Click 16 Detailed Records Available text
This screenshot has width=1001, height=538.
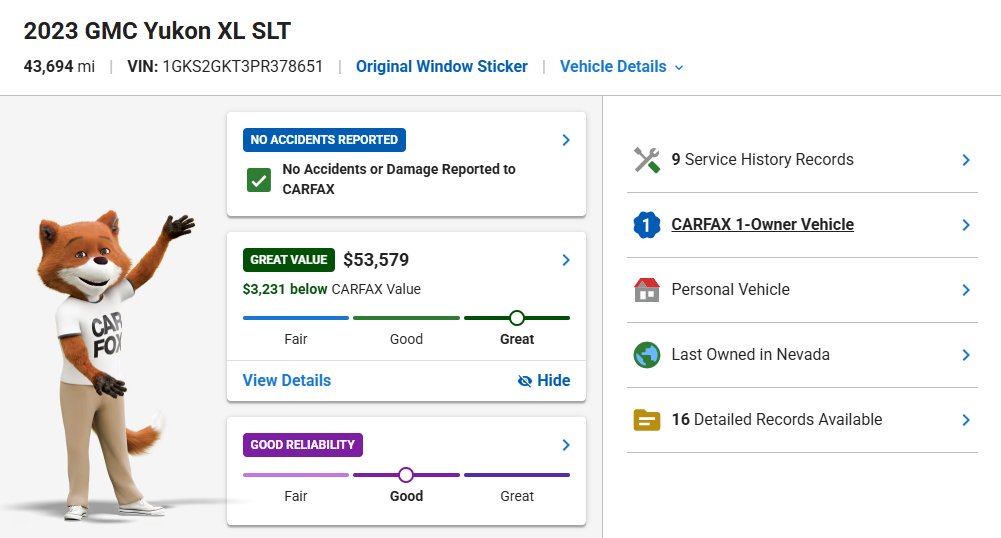pyautogui.click(x=776, y=420)
